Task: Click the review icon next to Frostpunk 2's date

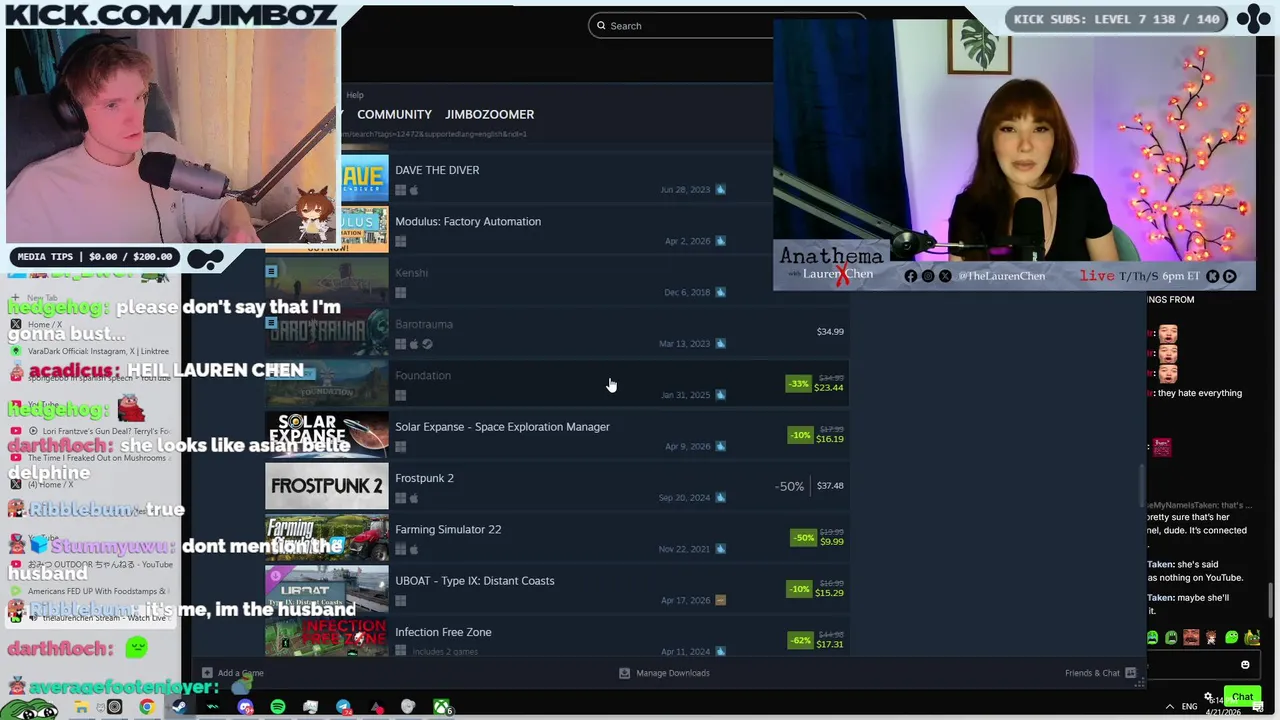Action: [x=720, y=497]
